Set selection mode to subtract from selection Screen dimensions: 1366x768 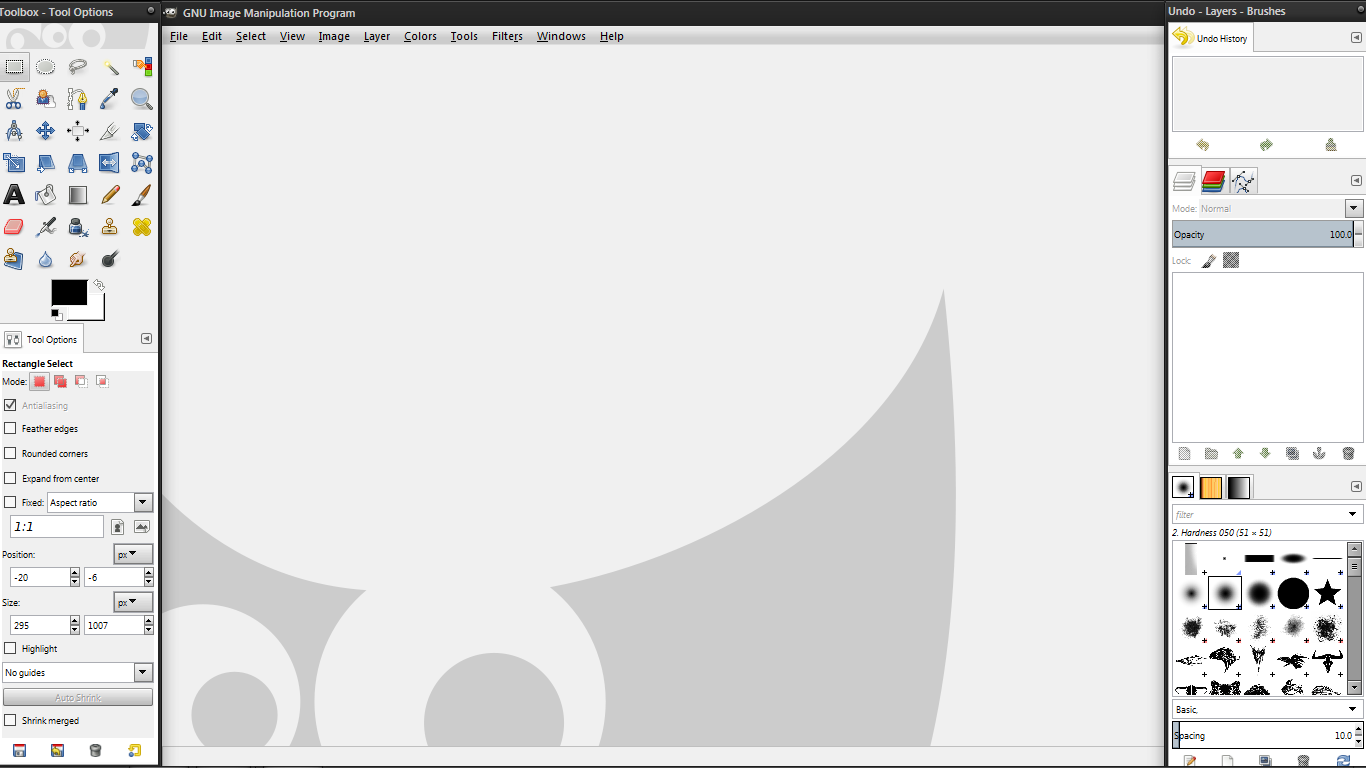pos(81,381)
